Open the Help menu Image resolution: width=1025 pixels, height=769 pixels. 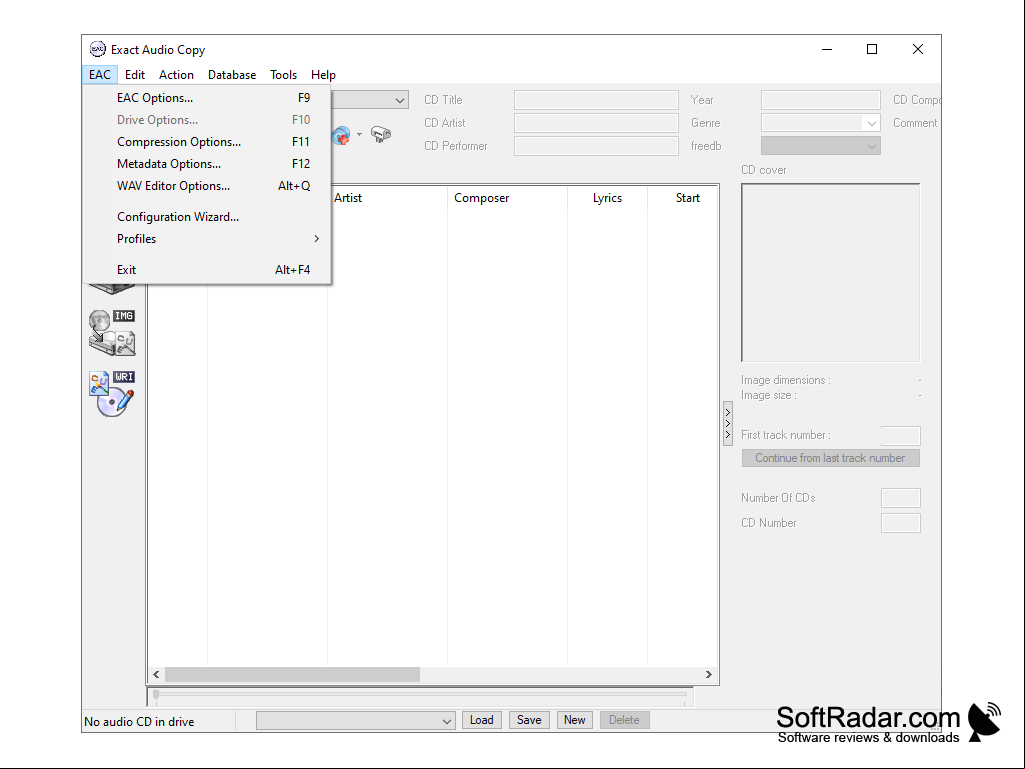pyautogui.click(x=324, y=75)
